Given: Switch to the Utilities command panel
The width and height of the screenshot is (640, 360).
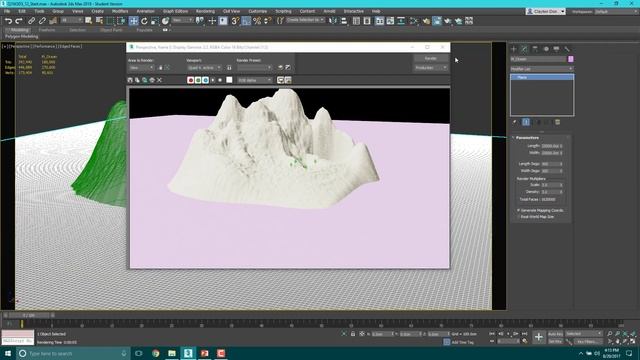Looking at the screenshot, I should tap(567, 49).
